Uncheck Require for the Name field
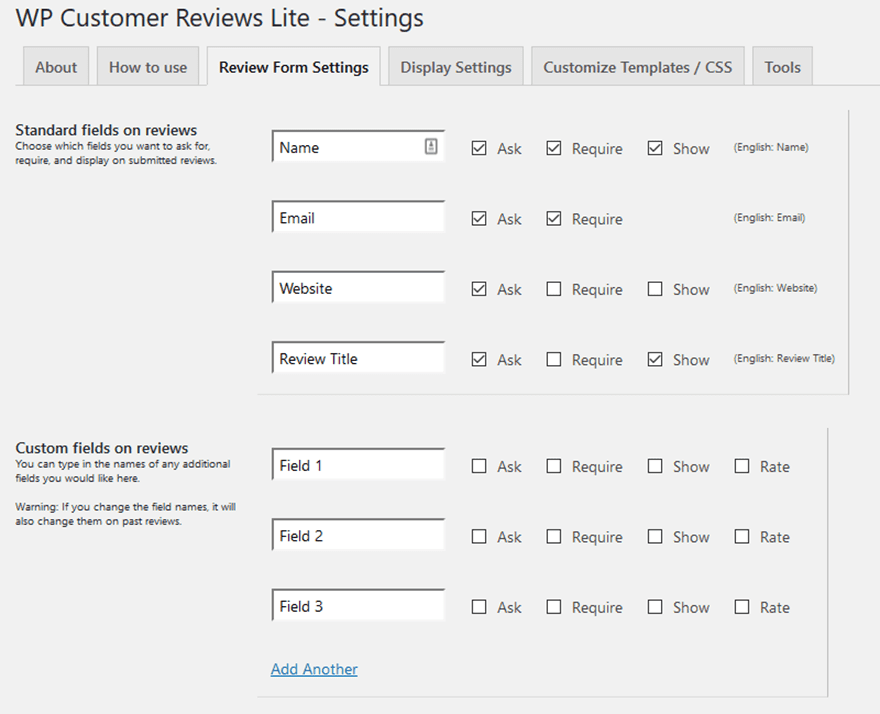The image size is (880, 714). click(x=554, y=148)
